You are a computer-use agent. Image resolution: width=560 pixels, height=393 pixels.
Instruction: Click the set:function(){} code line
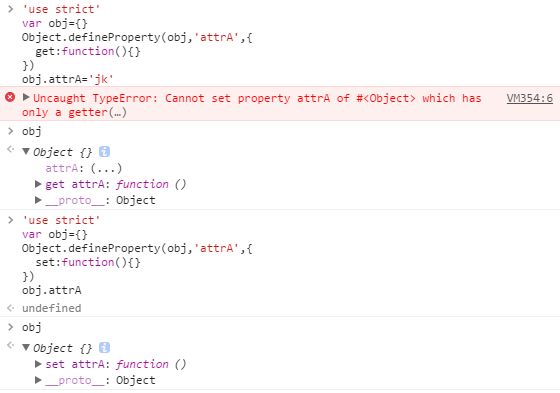tap(88, 262)
